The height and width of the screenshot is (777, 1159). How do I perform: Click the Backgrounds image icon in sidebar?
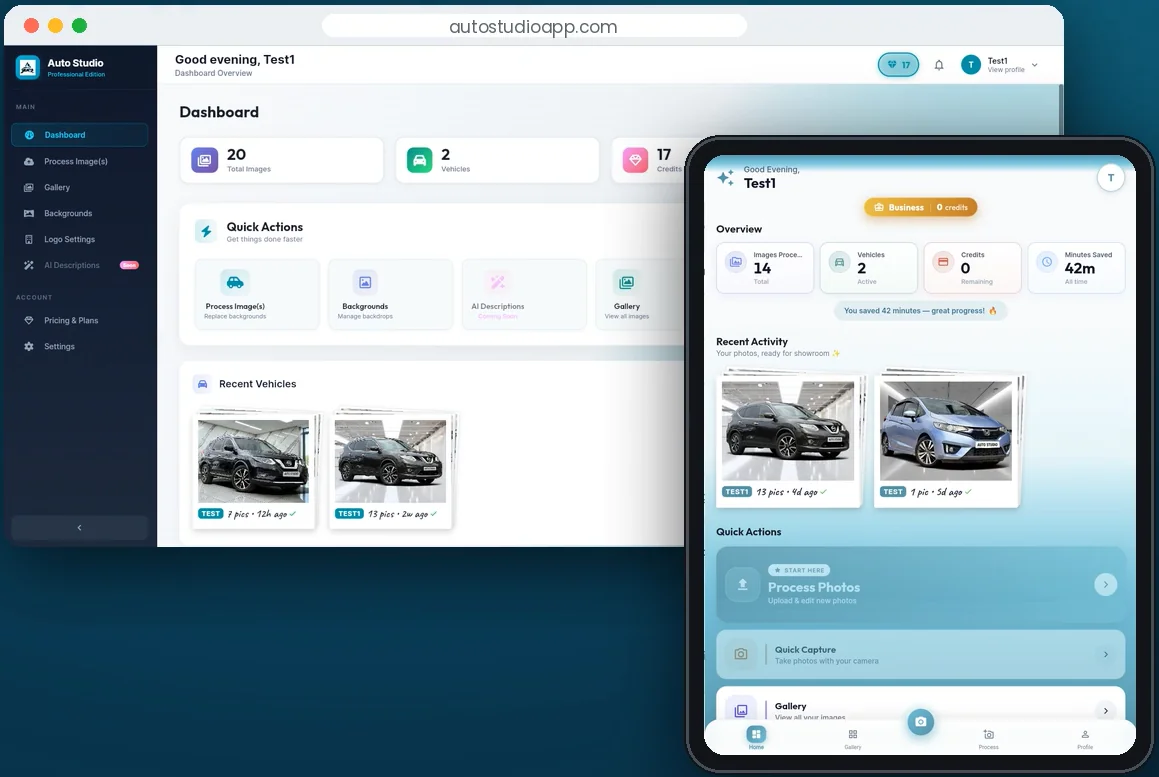[x=29, y=213]
